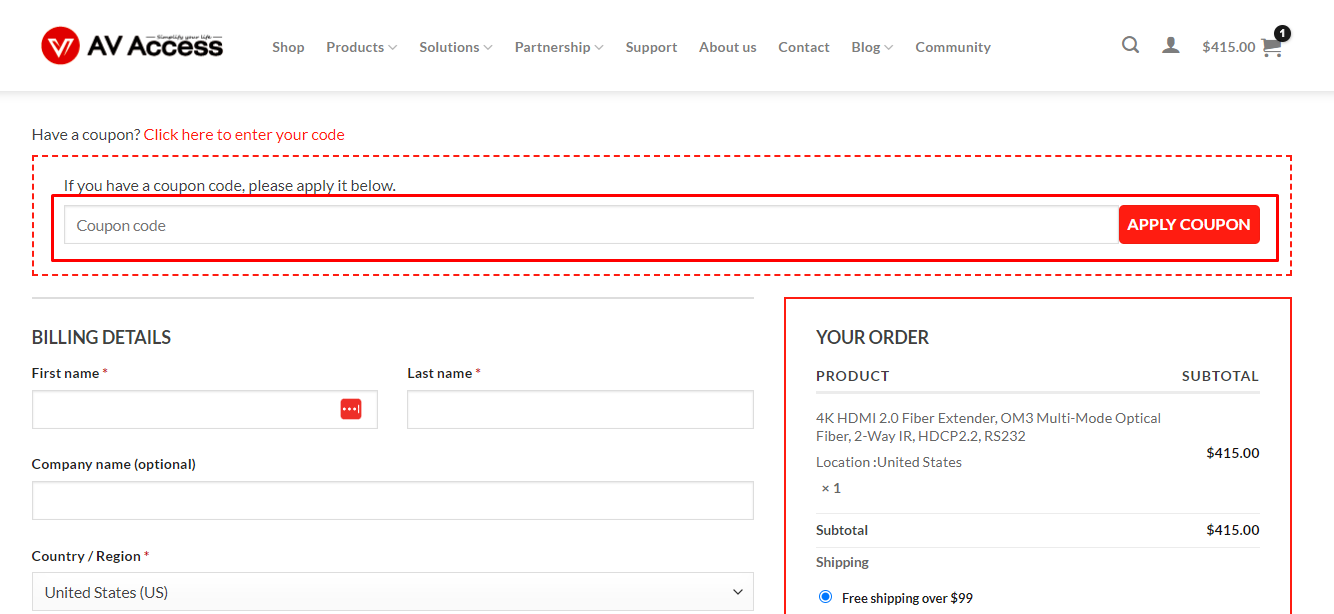Expand the Solutions menu chevron
Viewport: 1334px width, 614px height.
[488, 47]
